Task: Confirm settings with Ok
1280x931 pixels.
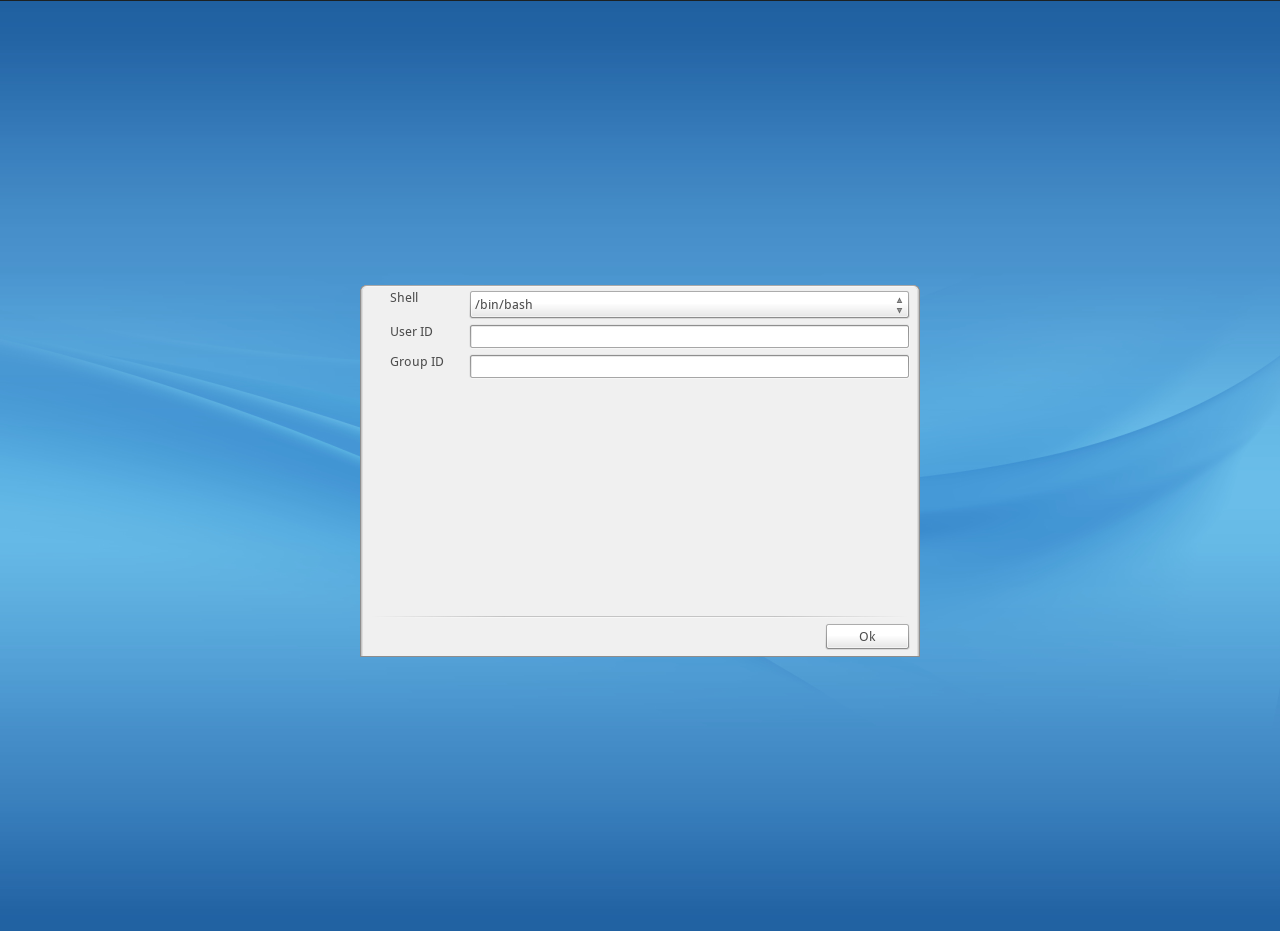Action: point(866,636)
